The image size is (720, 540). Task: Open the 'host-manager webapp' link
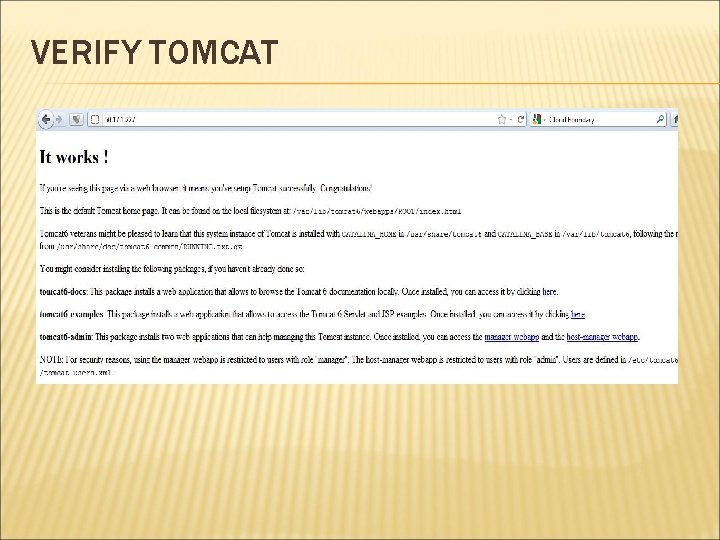coord(602,337)
